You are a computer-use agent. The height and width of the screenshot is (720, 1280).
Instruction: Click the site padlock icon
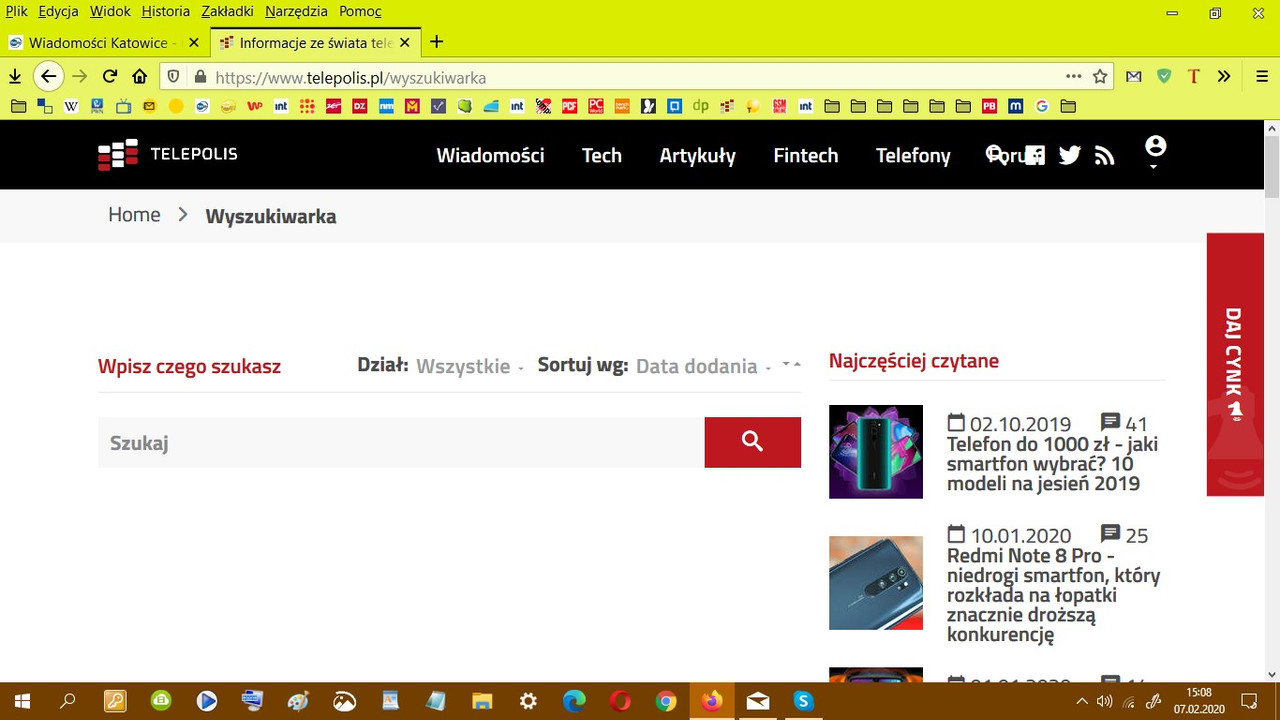click(200, 77)
